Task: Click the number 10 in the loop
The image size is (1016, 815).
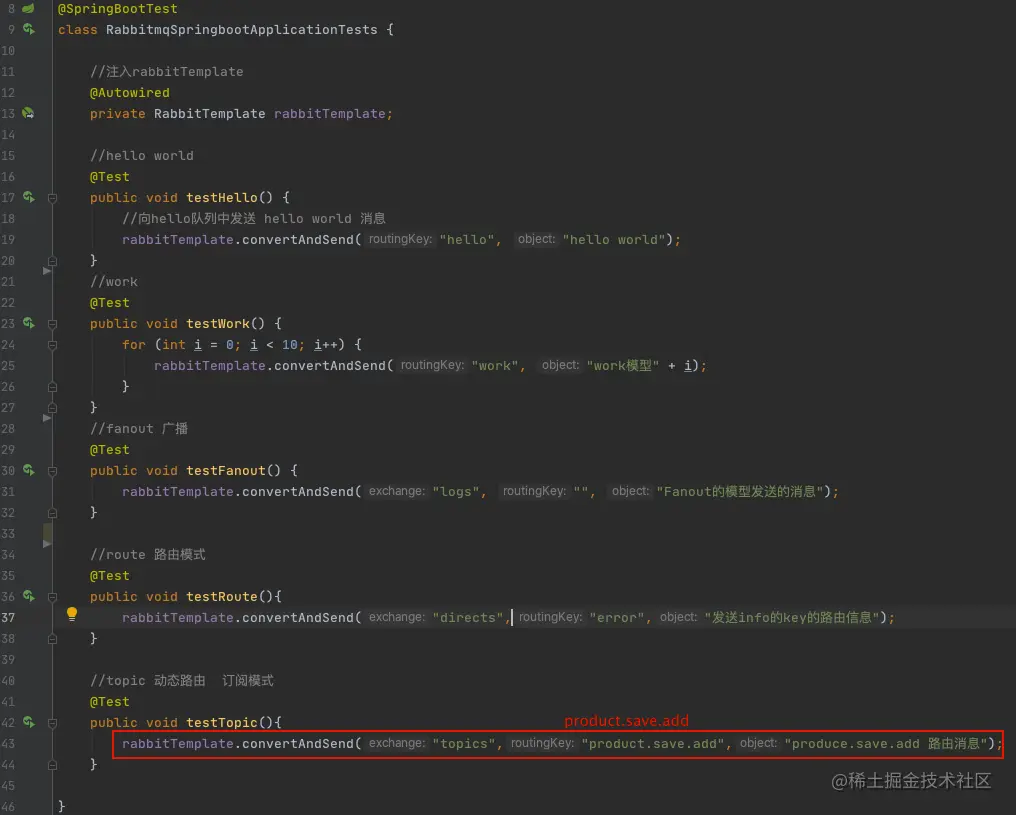Action: [290, 345]
